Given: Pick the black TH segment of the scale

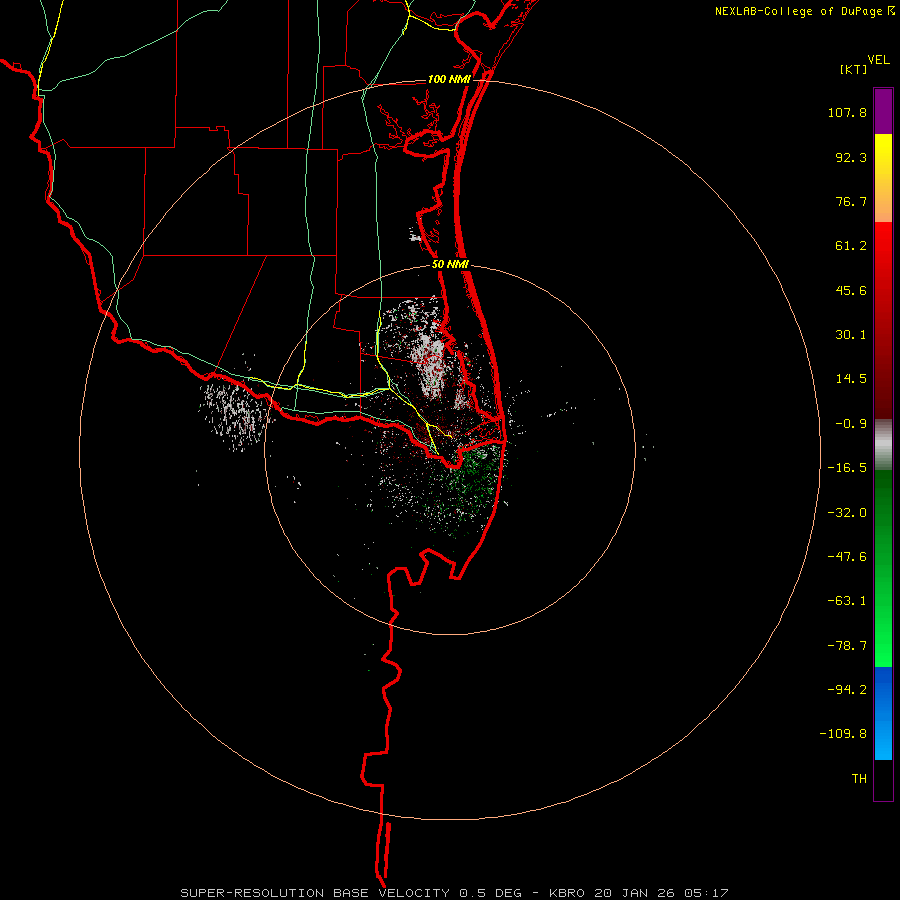Looking at the screenshot, I should (x=883, y=780).
